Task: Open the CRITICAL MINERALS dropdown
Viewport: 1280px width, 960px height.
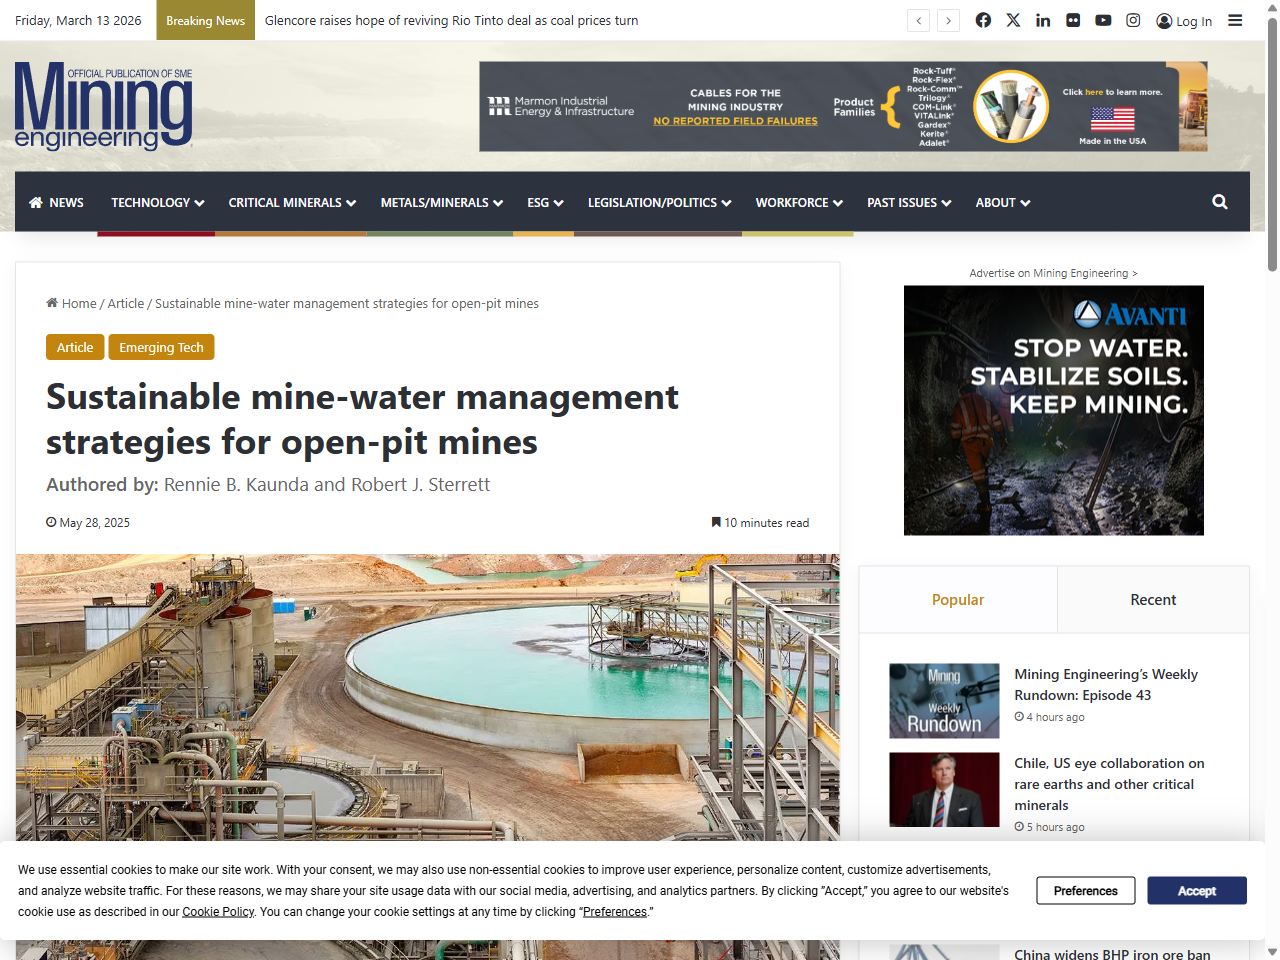Action: [x=291, y=202]
